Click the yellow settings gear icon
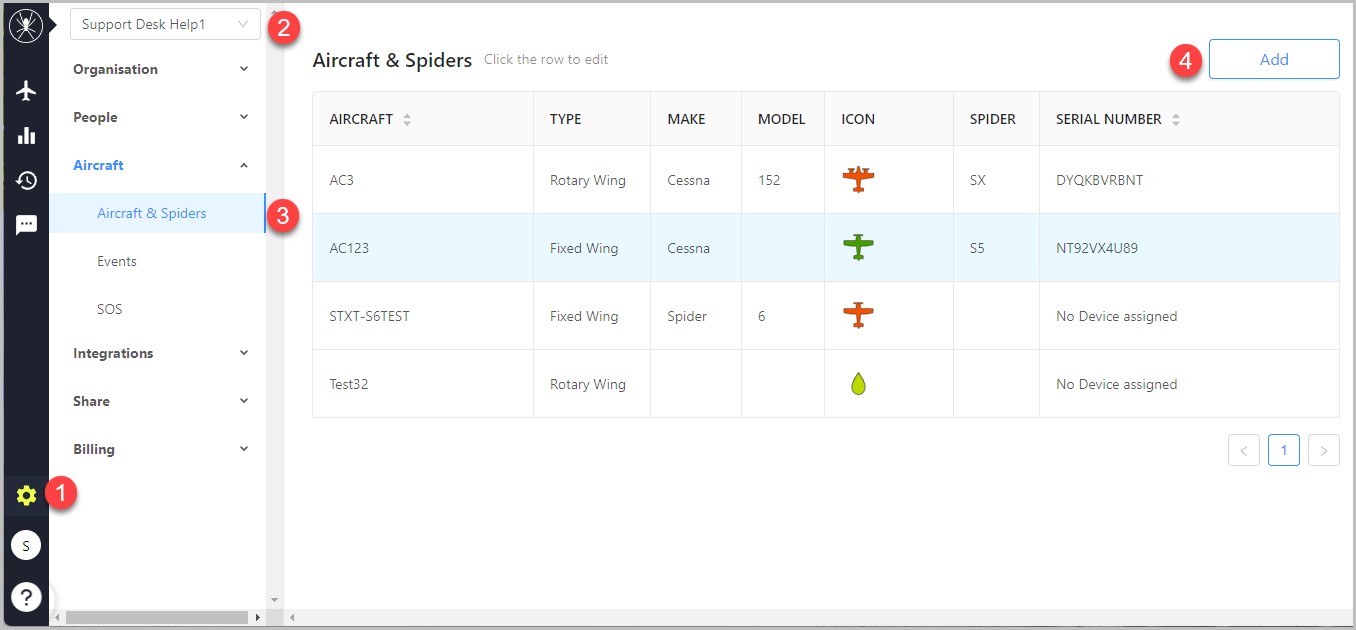The image size is (1356, 630). 26,495
